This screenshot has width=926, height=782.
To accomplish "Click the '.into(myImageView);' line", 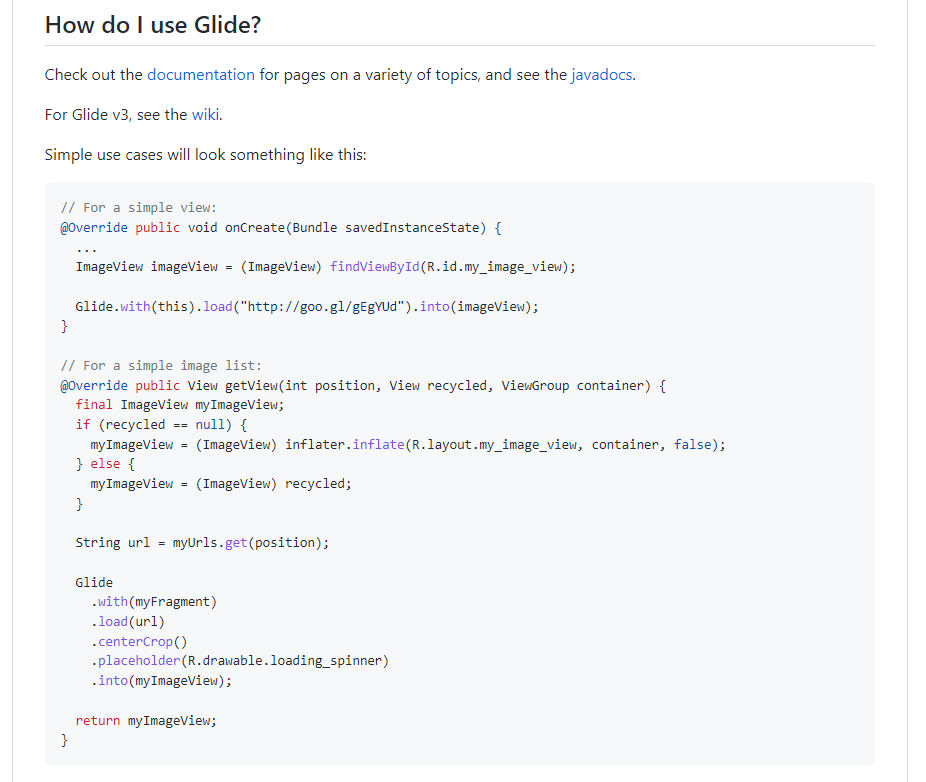I will 161,681.
